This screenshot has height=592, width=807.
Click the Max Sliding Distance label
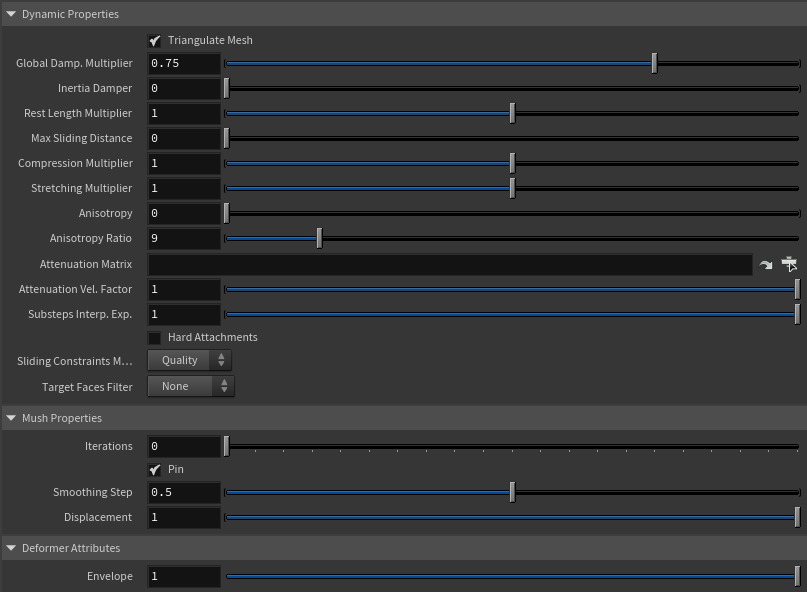click(82, 138)
